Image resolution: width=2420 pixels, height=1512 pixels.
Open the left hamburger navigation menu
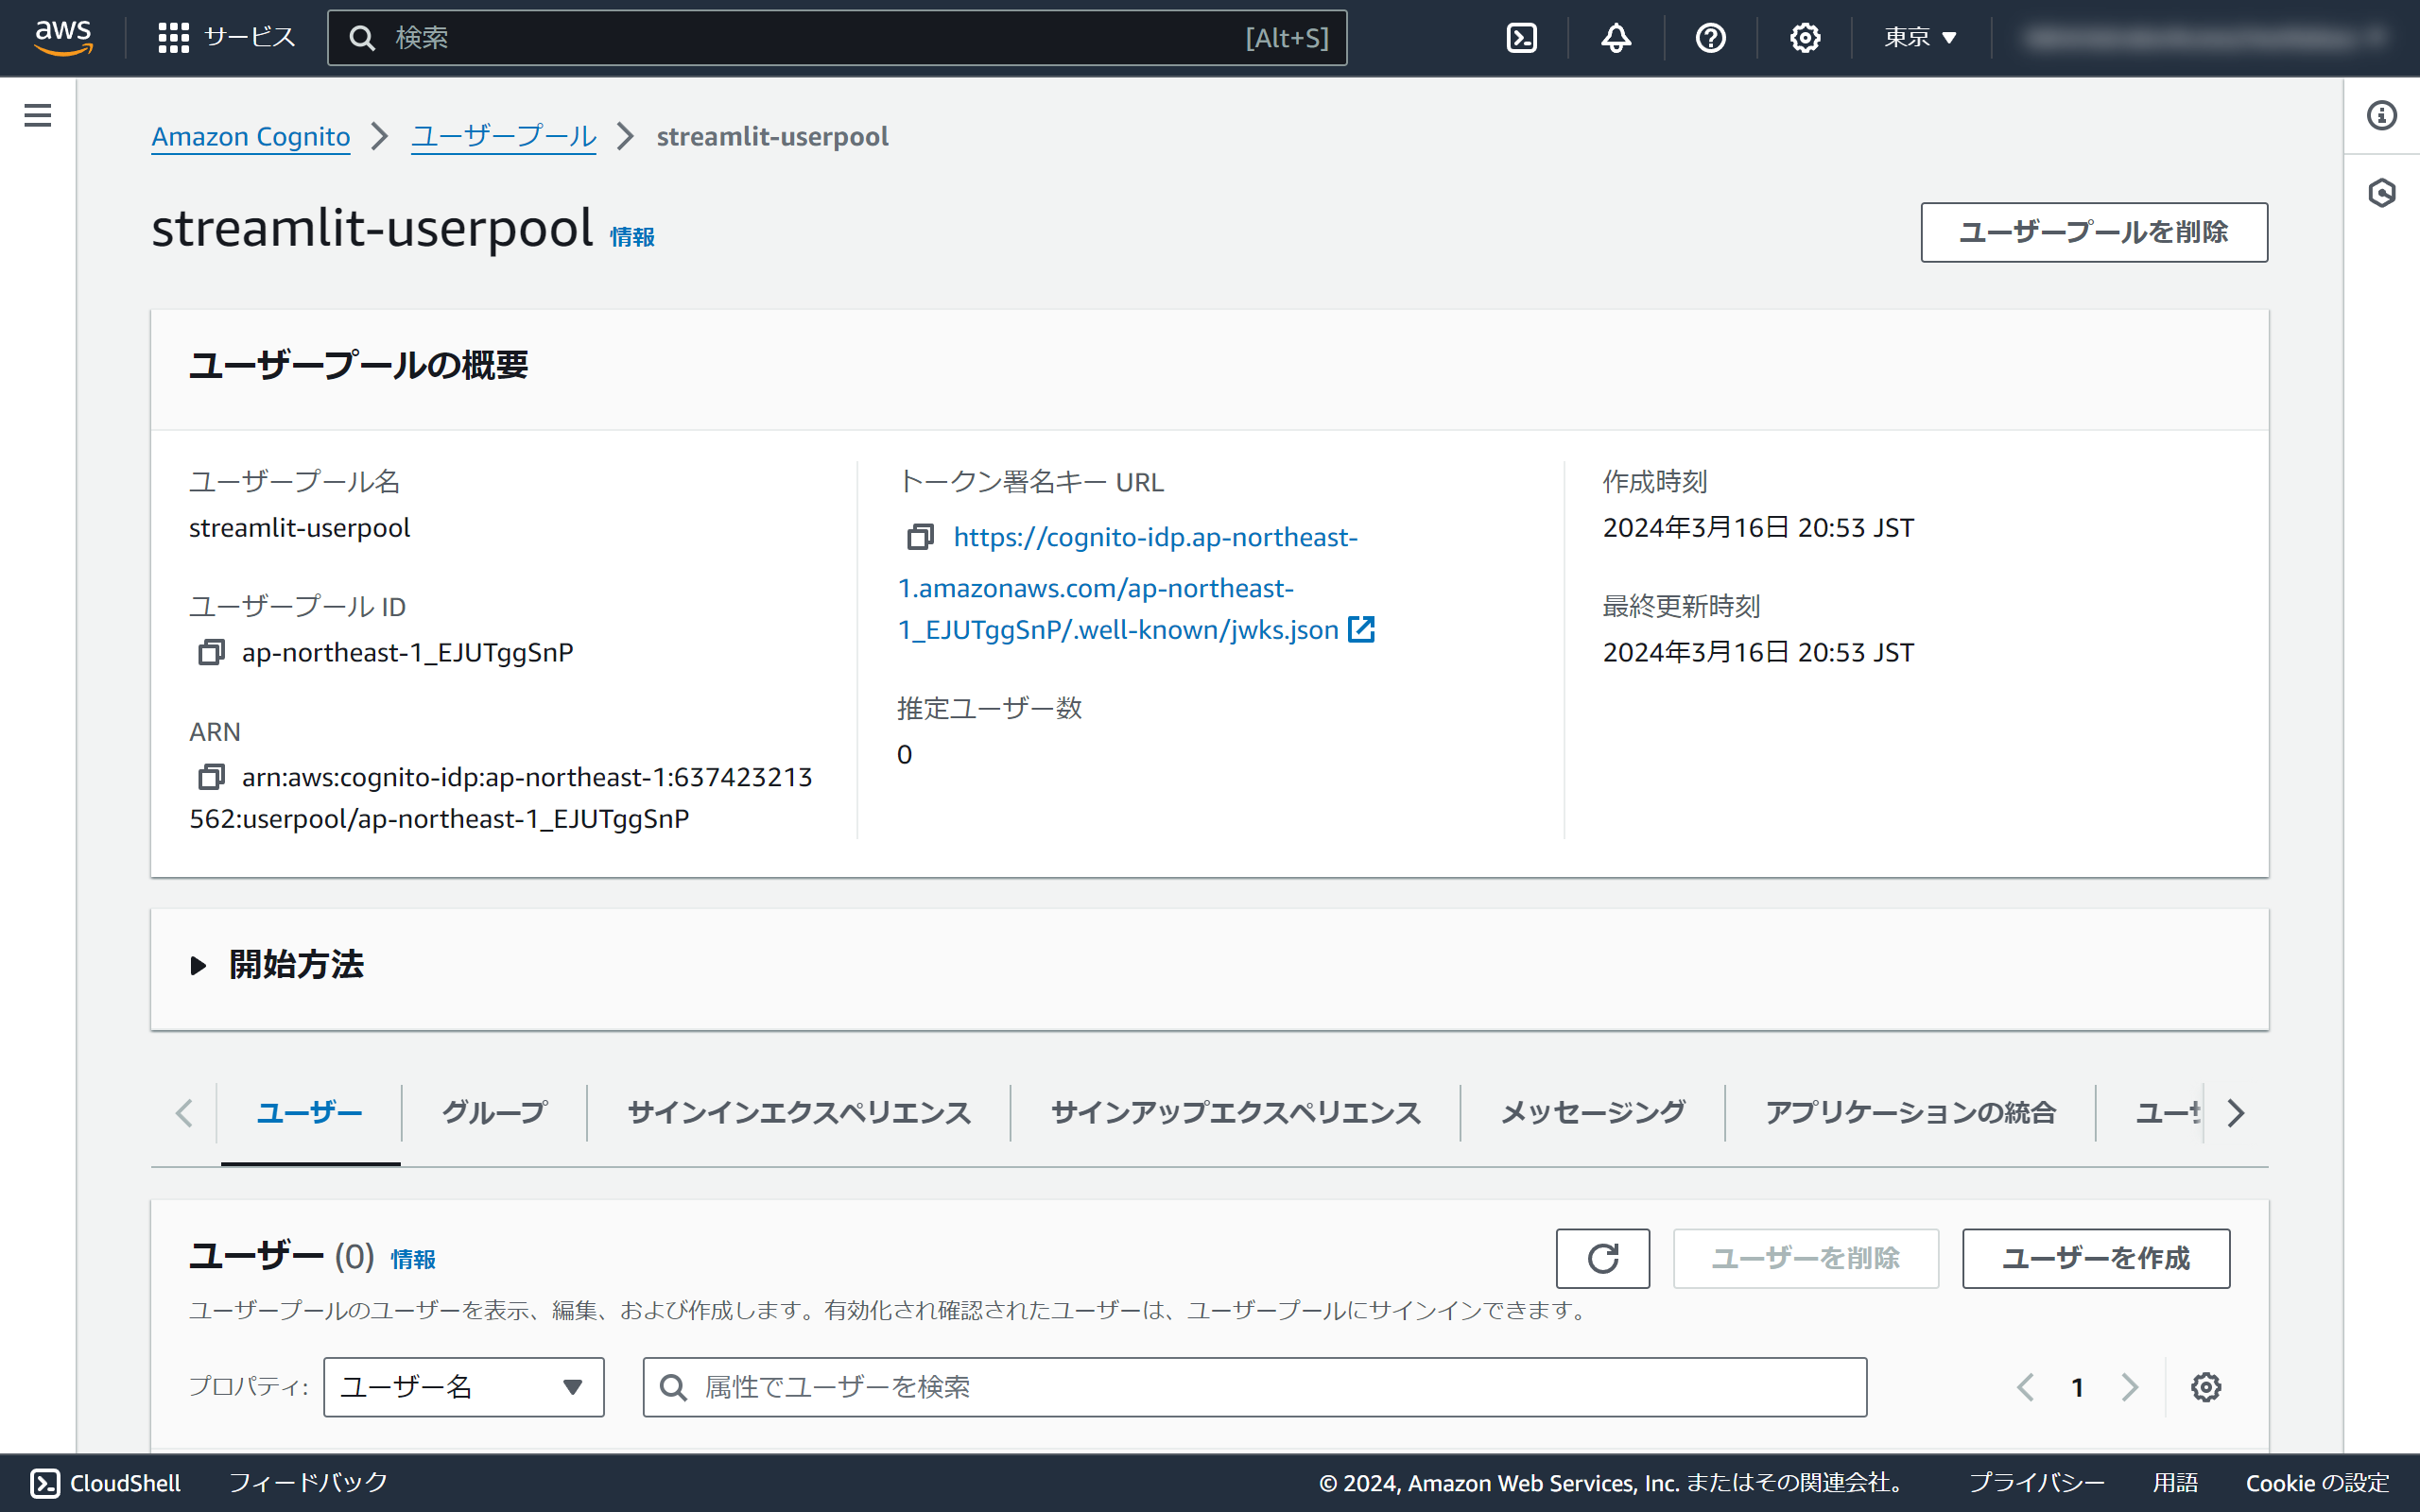[x=38, y=115]
